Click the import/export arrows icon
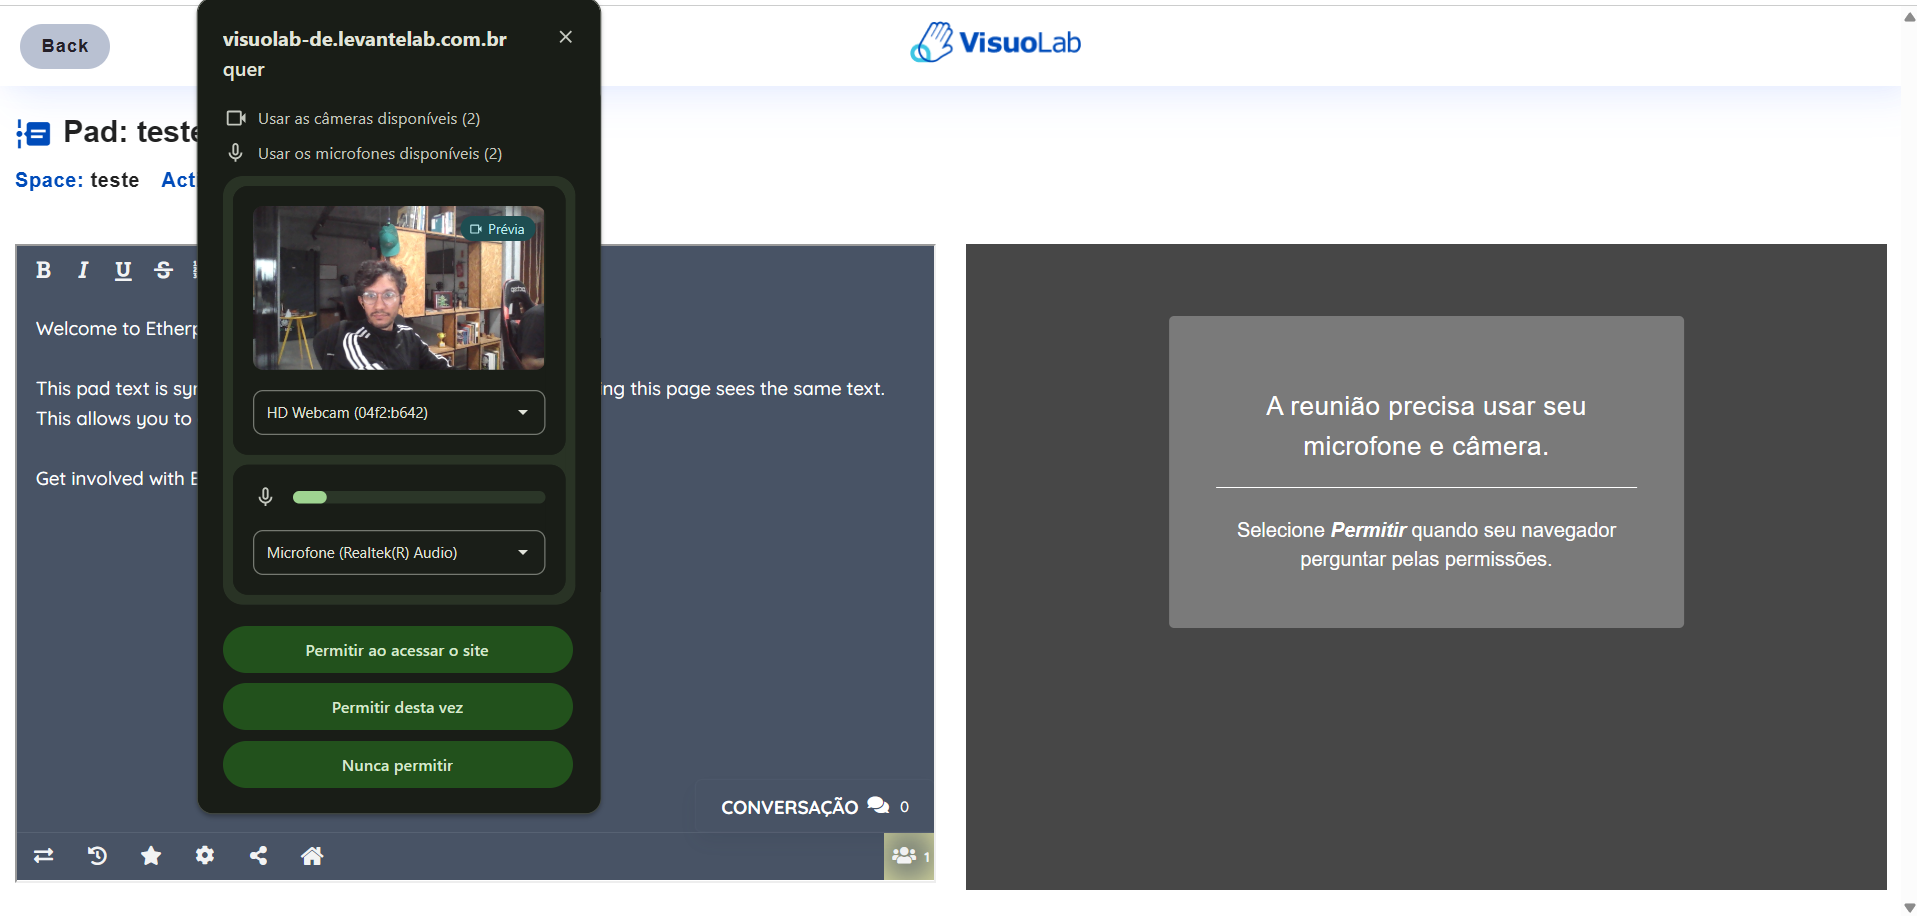Viewport: 1917px width, 916px height. [44, 856]
